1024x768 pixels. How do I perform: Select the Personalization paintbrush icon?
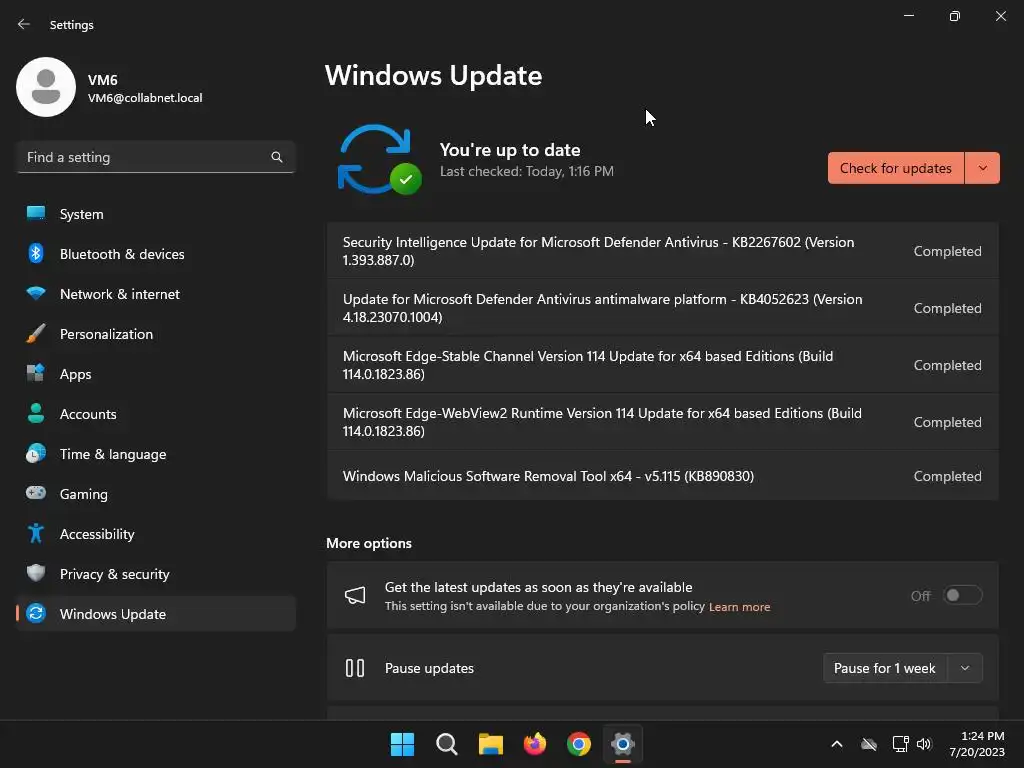coord(36,334)
